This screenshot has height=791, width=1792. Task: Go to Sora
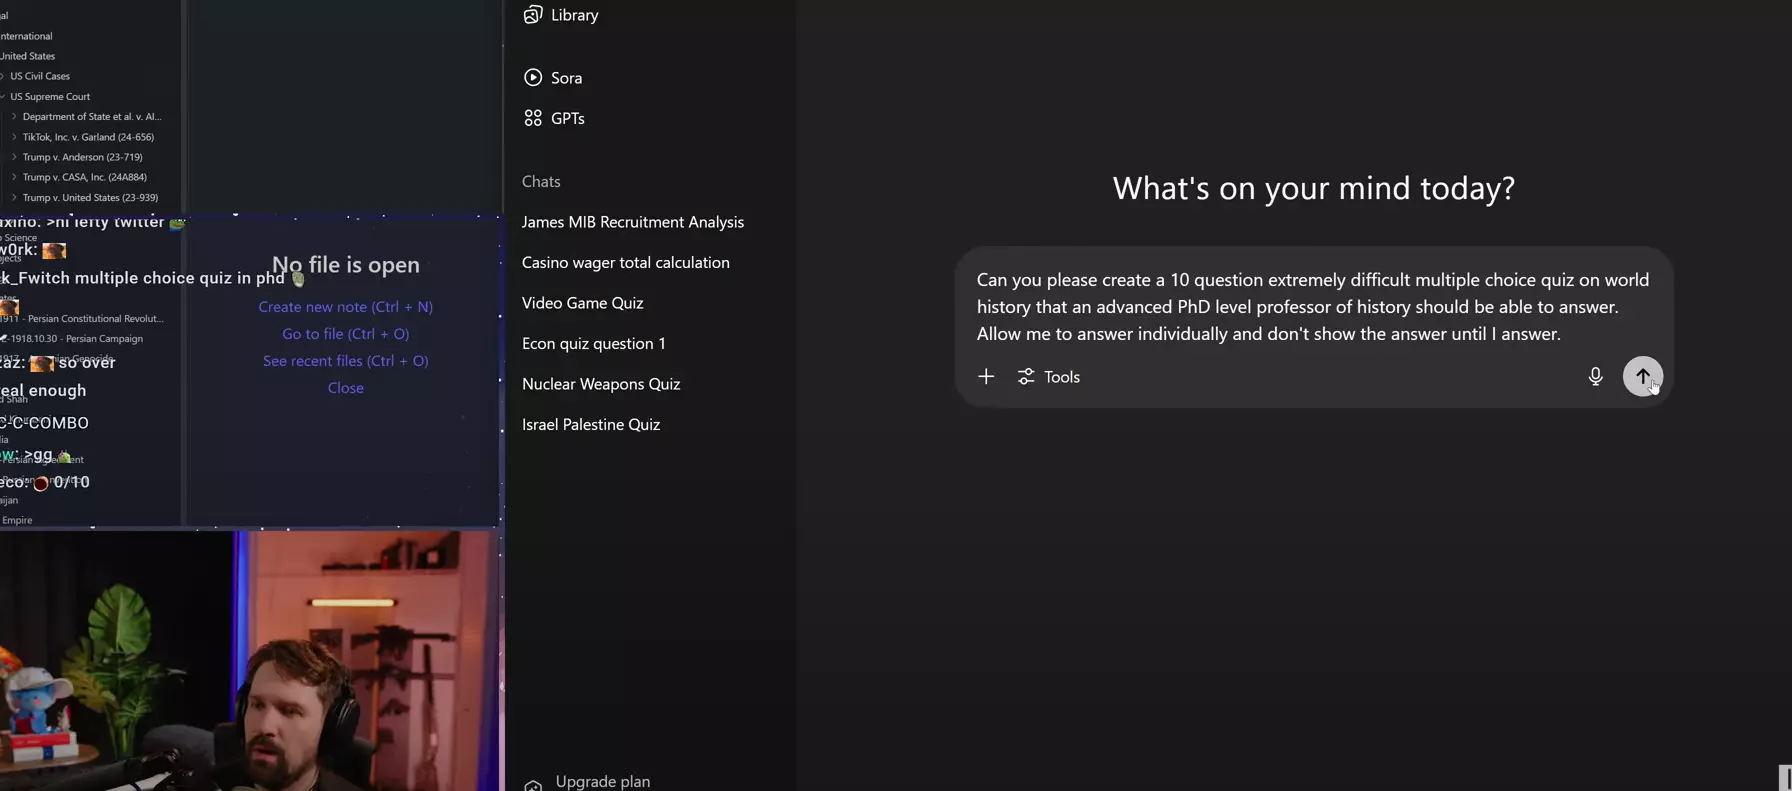pyautogui.click(x=566, y=78)
